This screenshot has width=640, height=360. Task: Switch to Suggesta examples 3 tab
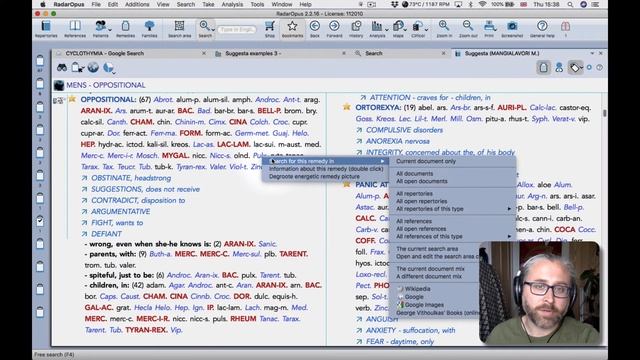tap(253, 53)
